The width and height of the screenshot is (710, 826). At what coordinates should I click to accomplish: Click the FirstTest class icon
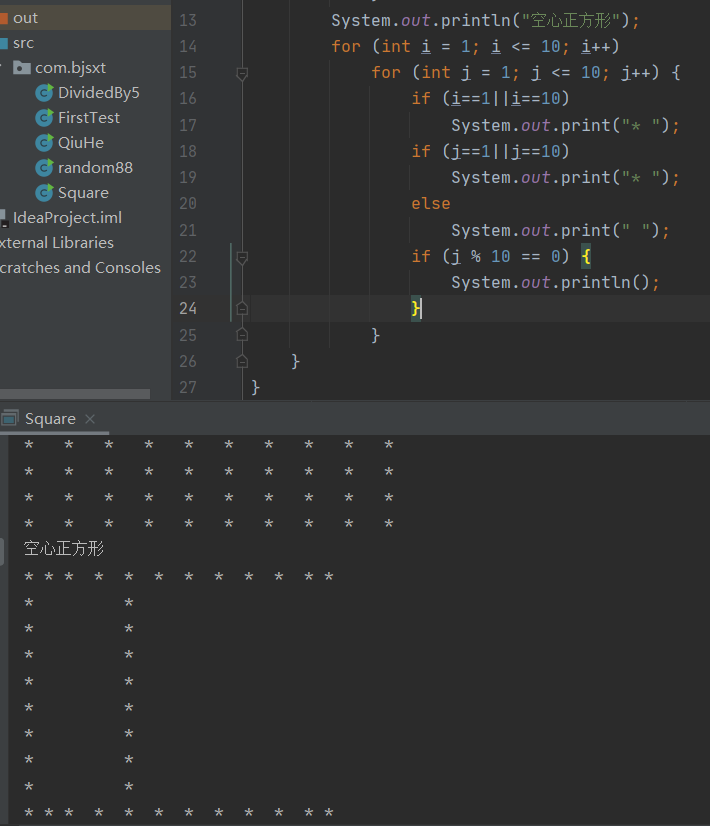click(x=45, y=117)
